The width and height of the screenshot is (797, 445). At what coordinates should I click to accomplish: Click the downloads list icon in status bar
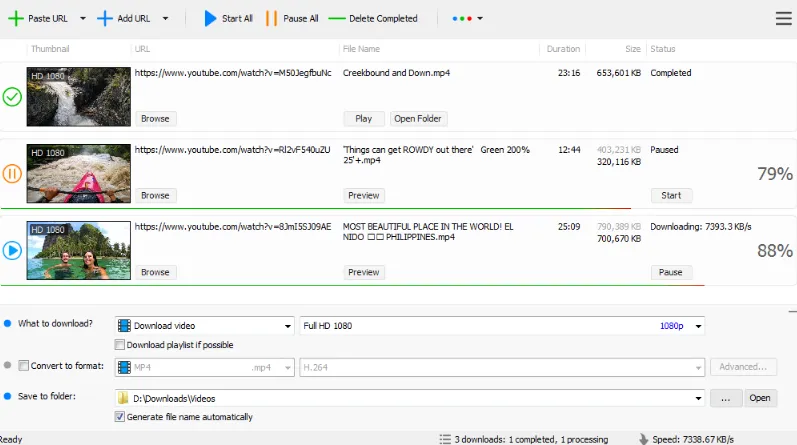445,439
